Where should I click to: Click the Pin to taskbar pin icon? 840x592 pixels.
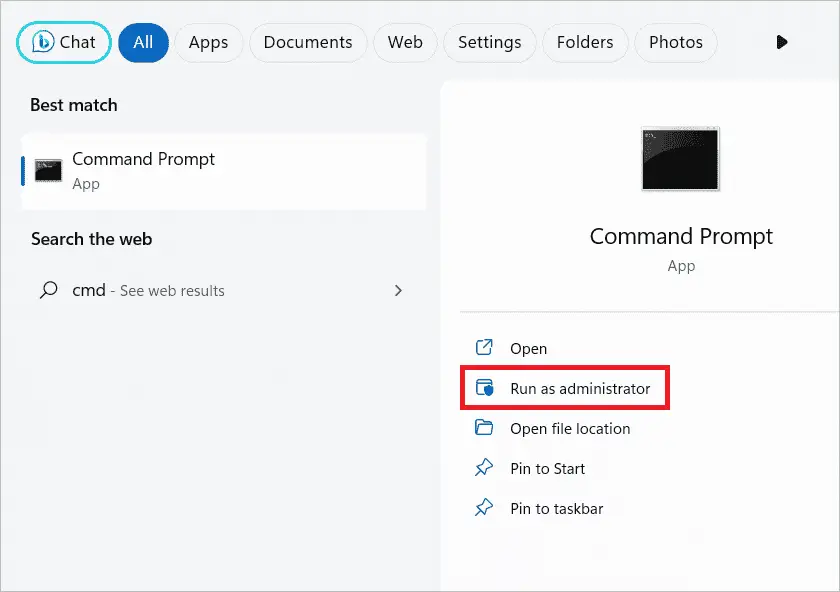[483, 508]
